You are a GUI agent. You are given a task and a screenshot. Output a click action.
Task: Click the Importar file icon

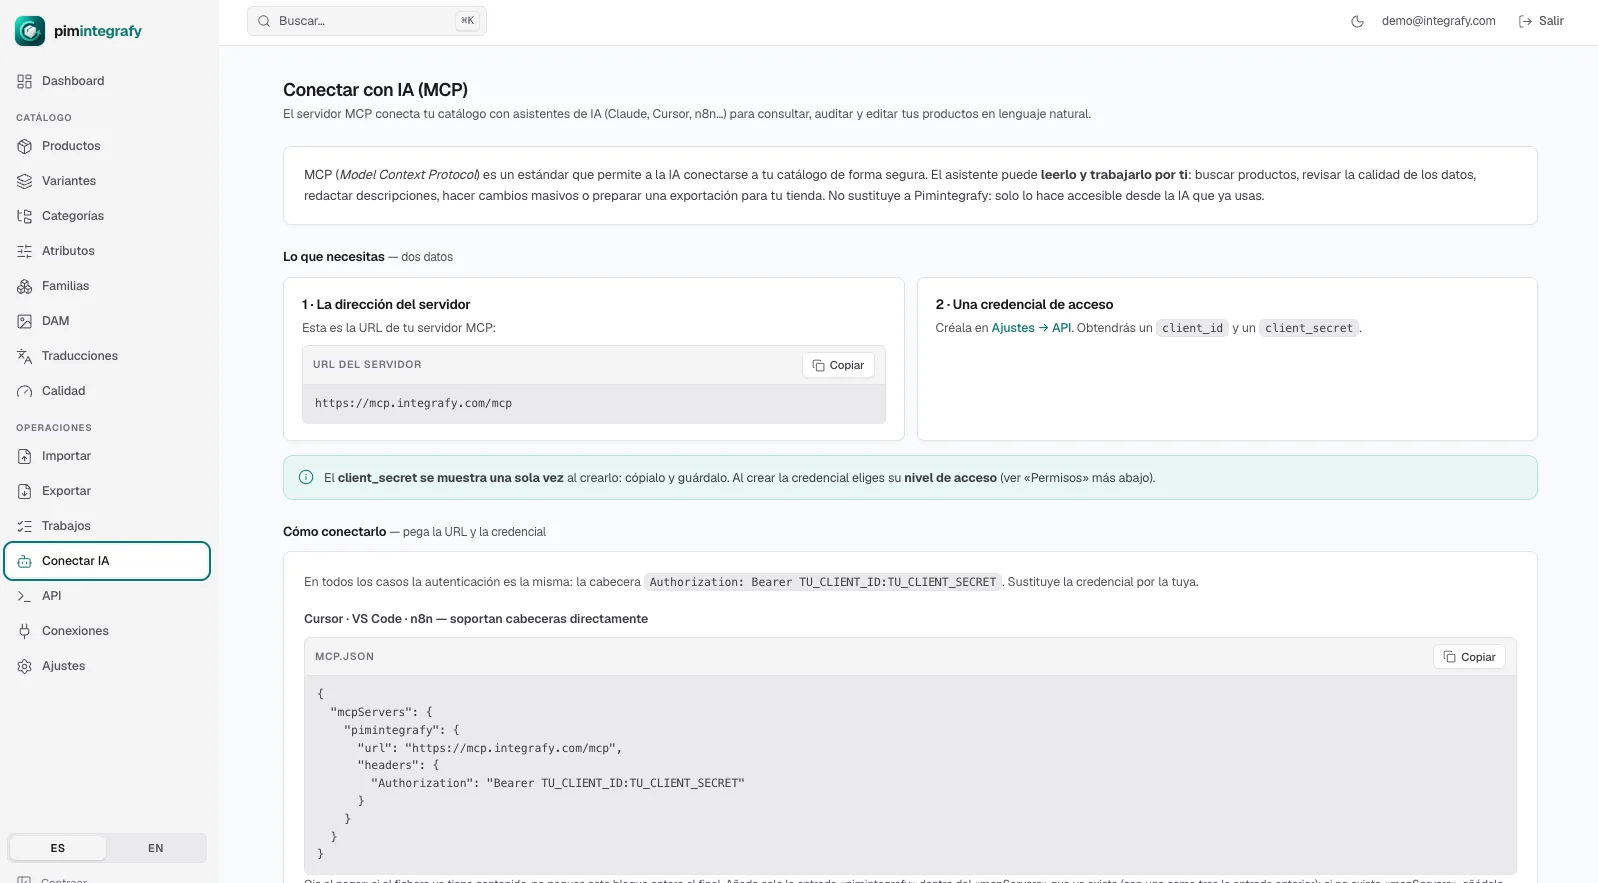25,456
